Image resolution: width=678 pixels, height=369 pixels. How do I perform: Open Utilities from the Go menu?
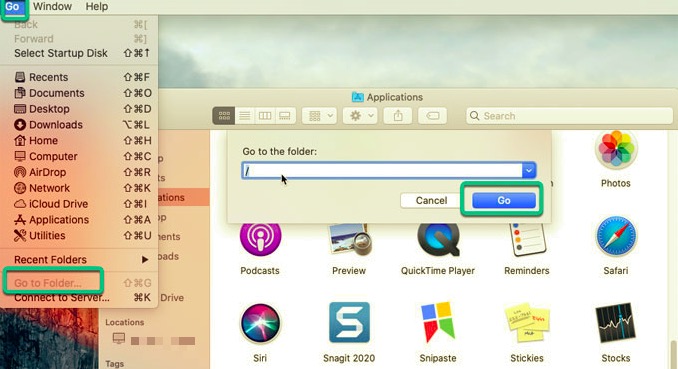coord(79,236)
